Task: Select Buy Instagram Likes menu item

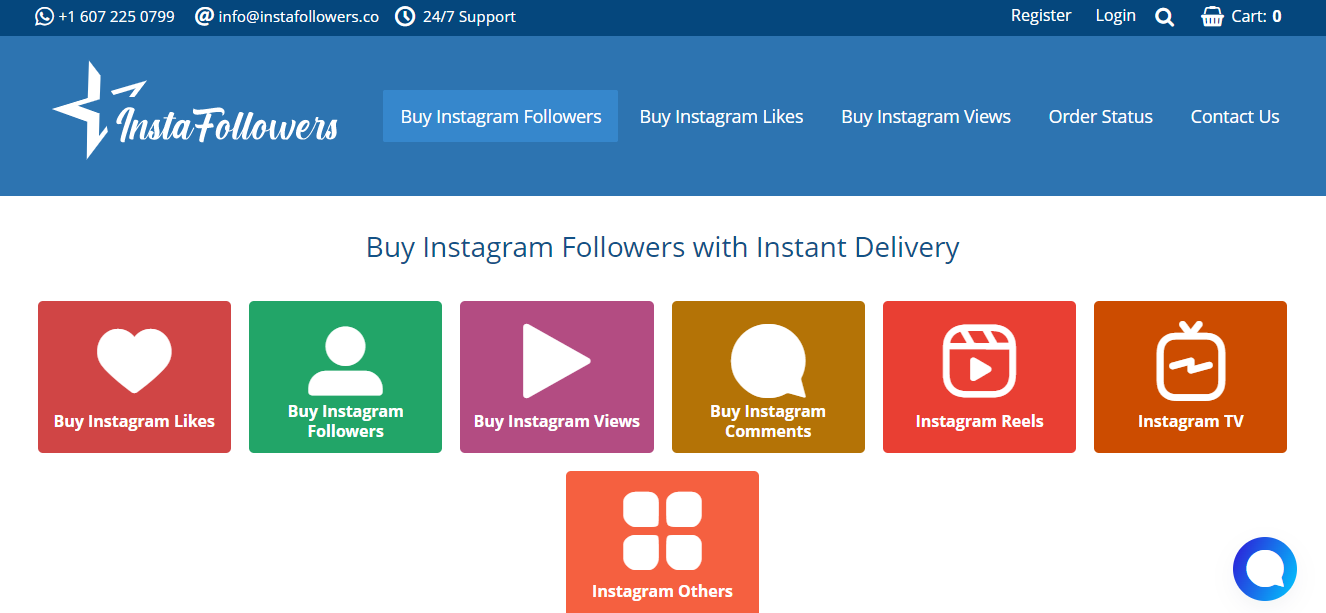Action: click(x=721, y=116)
